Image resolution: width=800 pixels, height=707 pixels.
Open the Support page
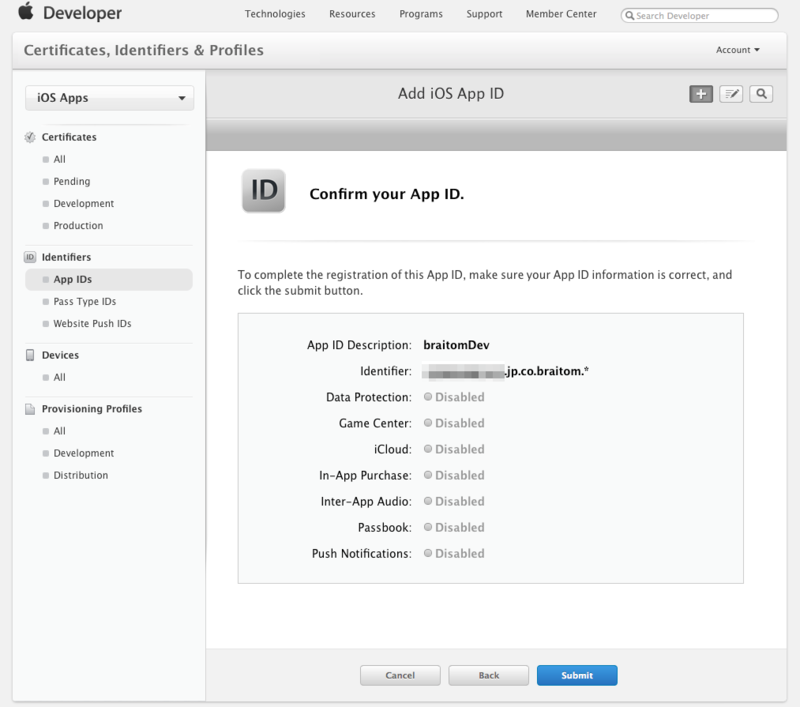click(x=484, y=14)
